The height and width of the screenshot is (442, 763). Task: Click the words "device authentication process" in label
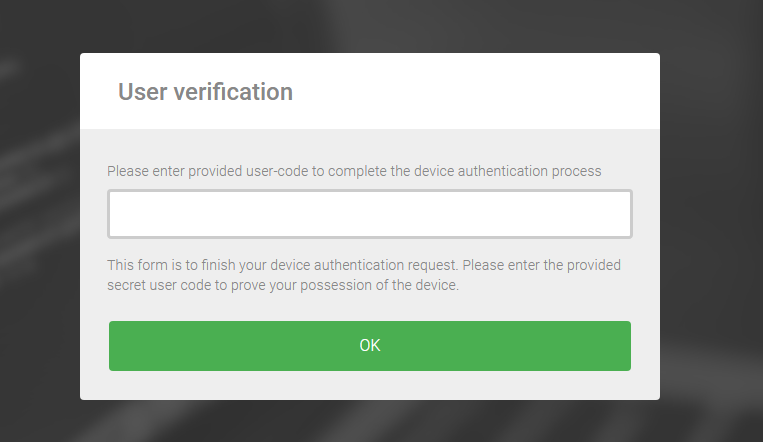(508, 171)
